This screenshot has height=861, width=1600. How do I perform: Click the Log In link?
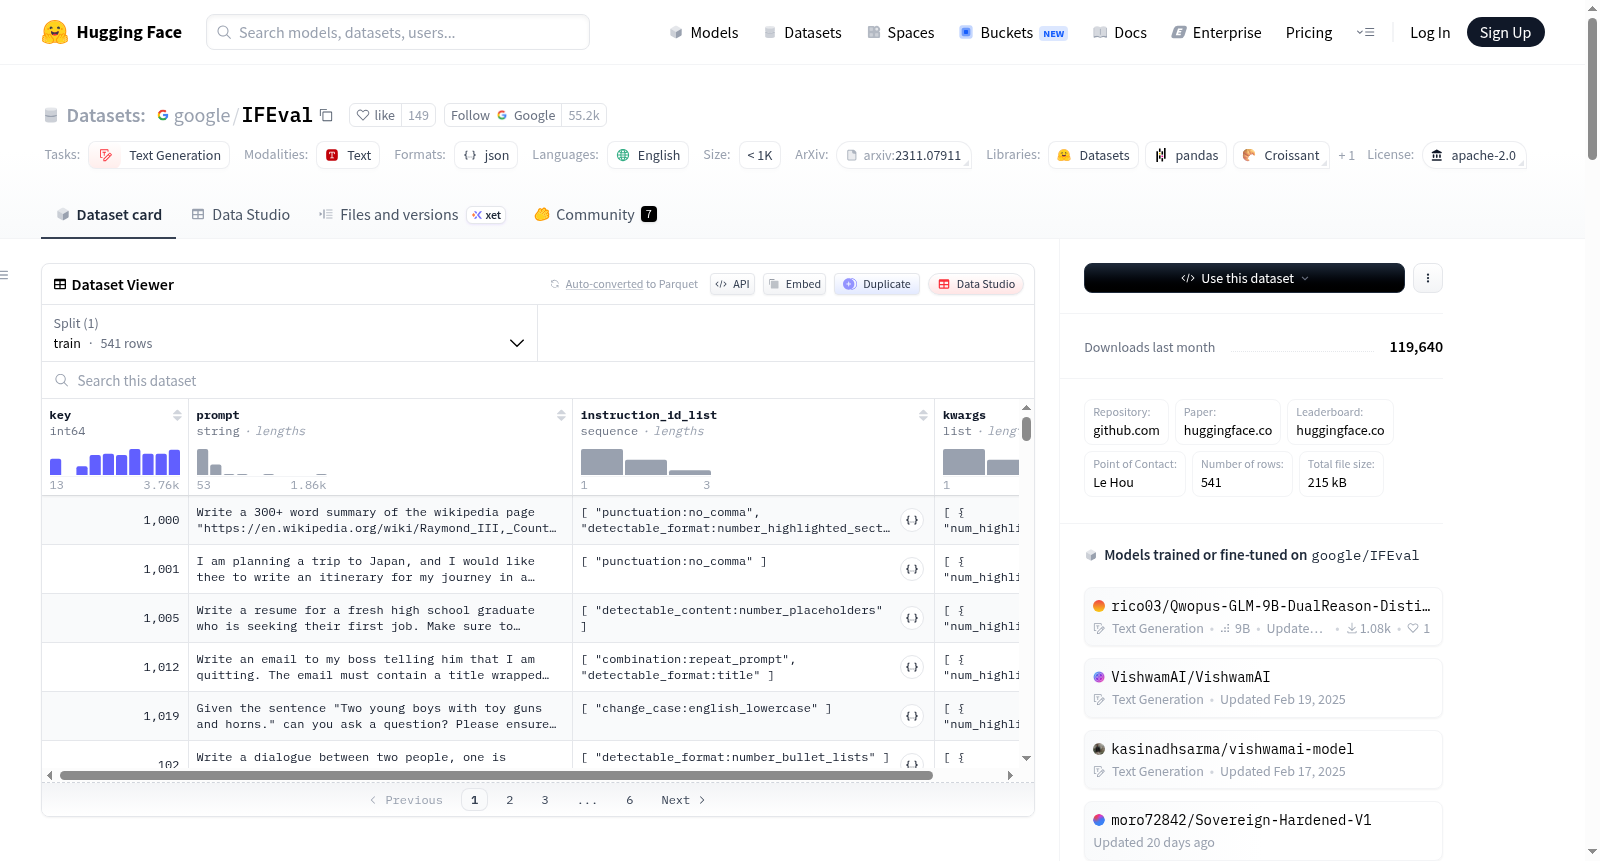pos(1430,32)
